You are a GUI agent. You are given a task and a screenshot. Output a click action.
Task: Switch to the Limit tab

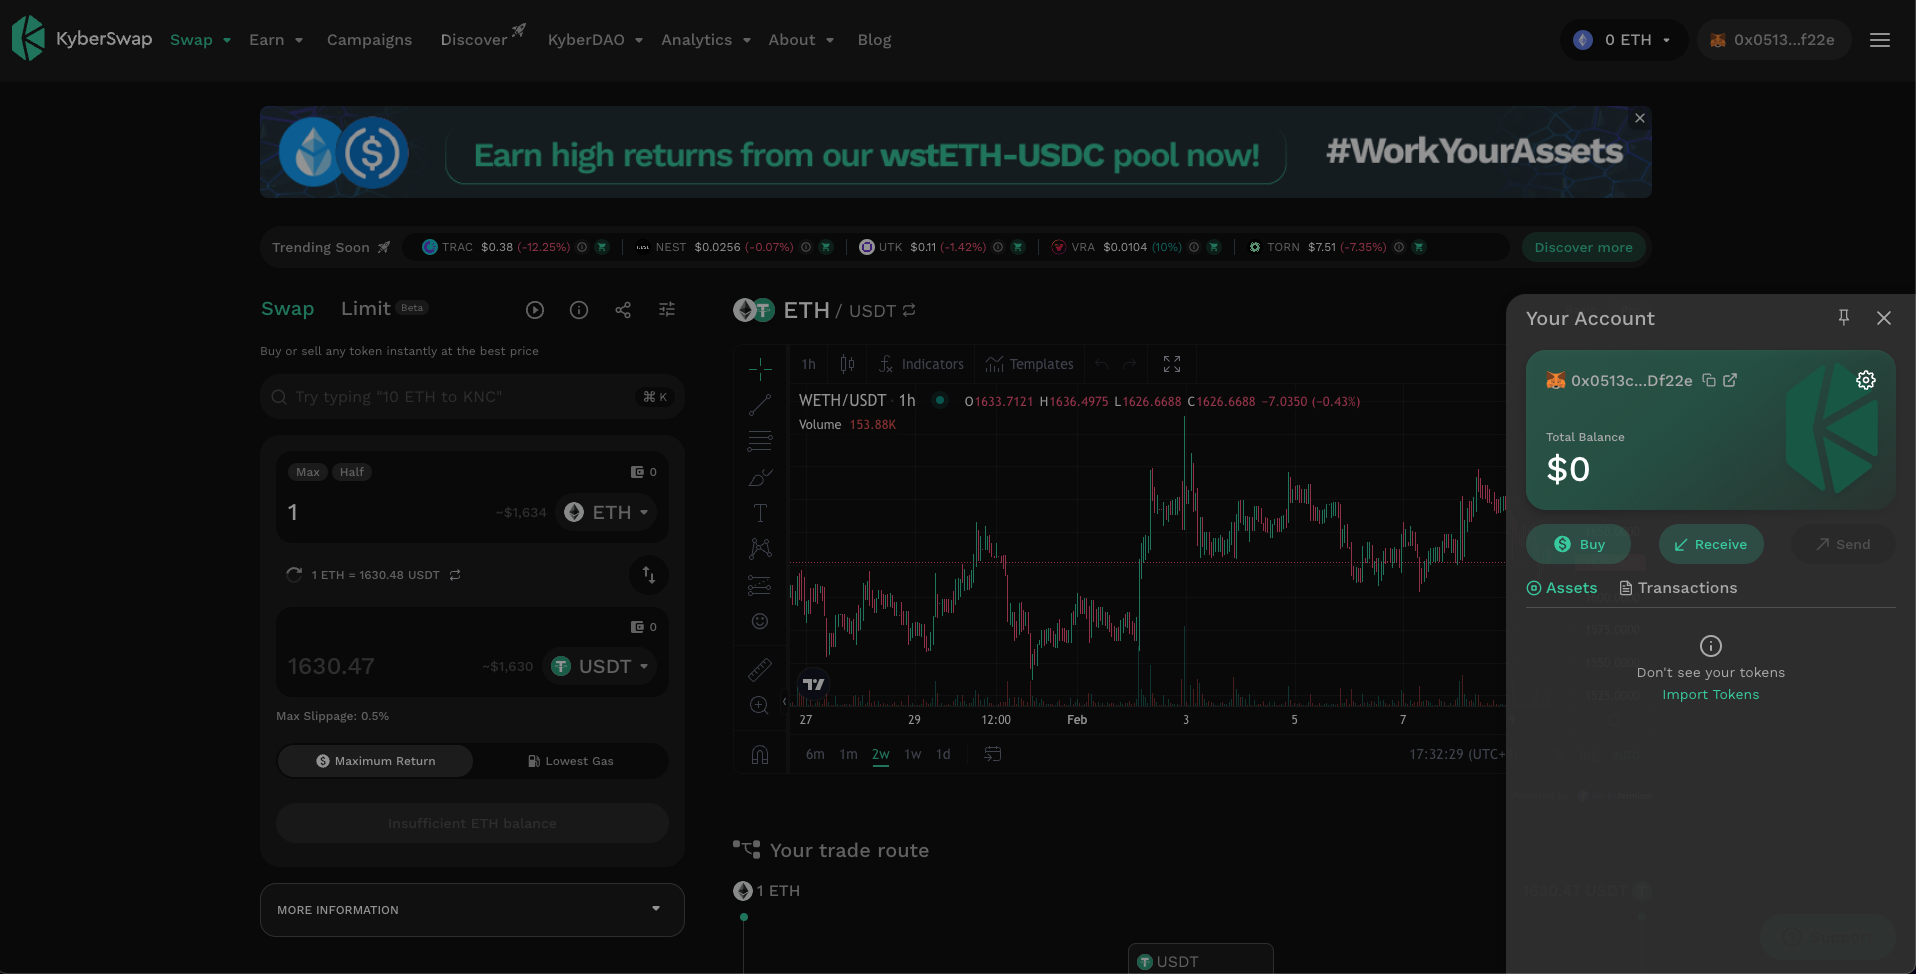366,309
